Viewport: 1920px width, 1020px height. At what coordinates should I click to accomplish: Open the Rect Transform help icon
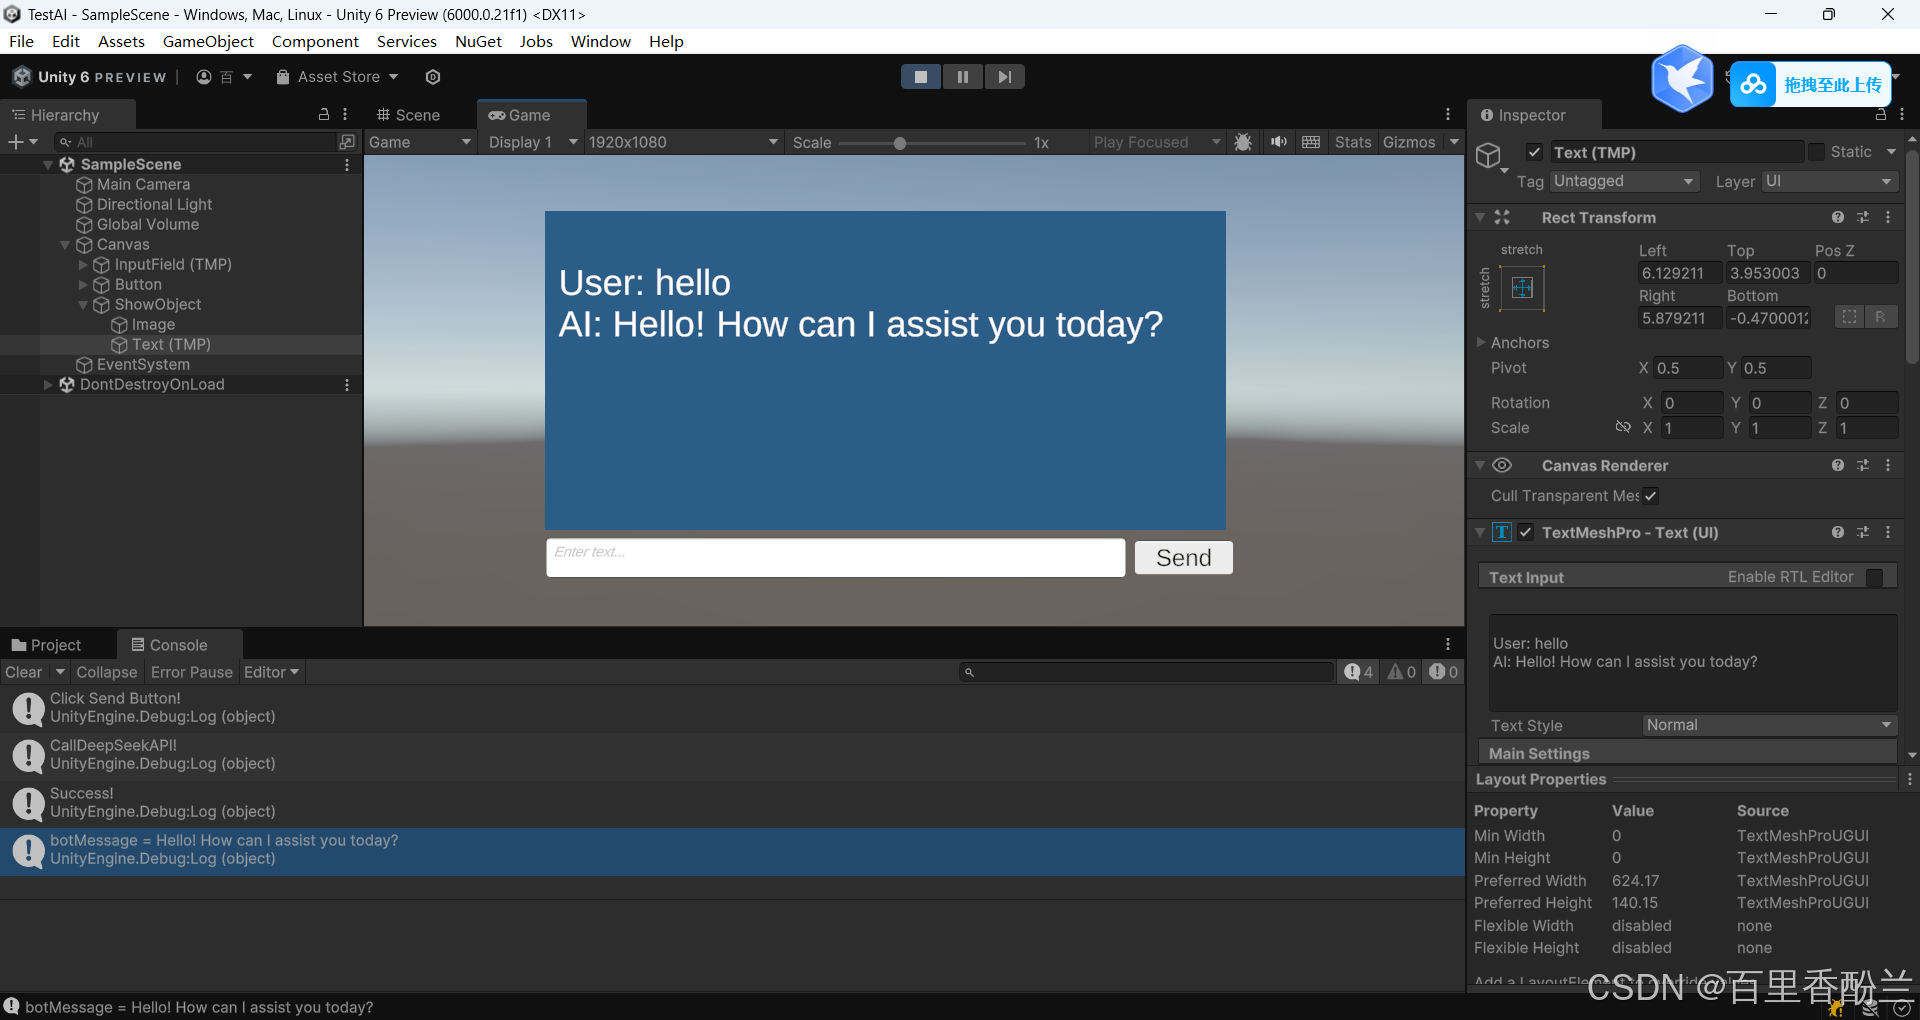coord(1837,217)
